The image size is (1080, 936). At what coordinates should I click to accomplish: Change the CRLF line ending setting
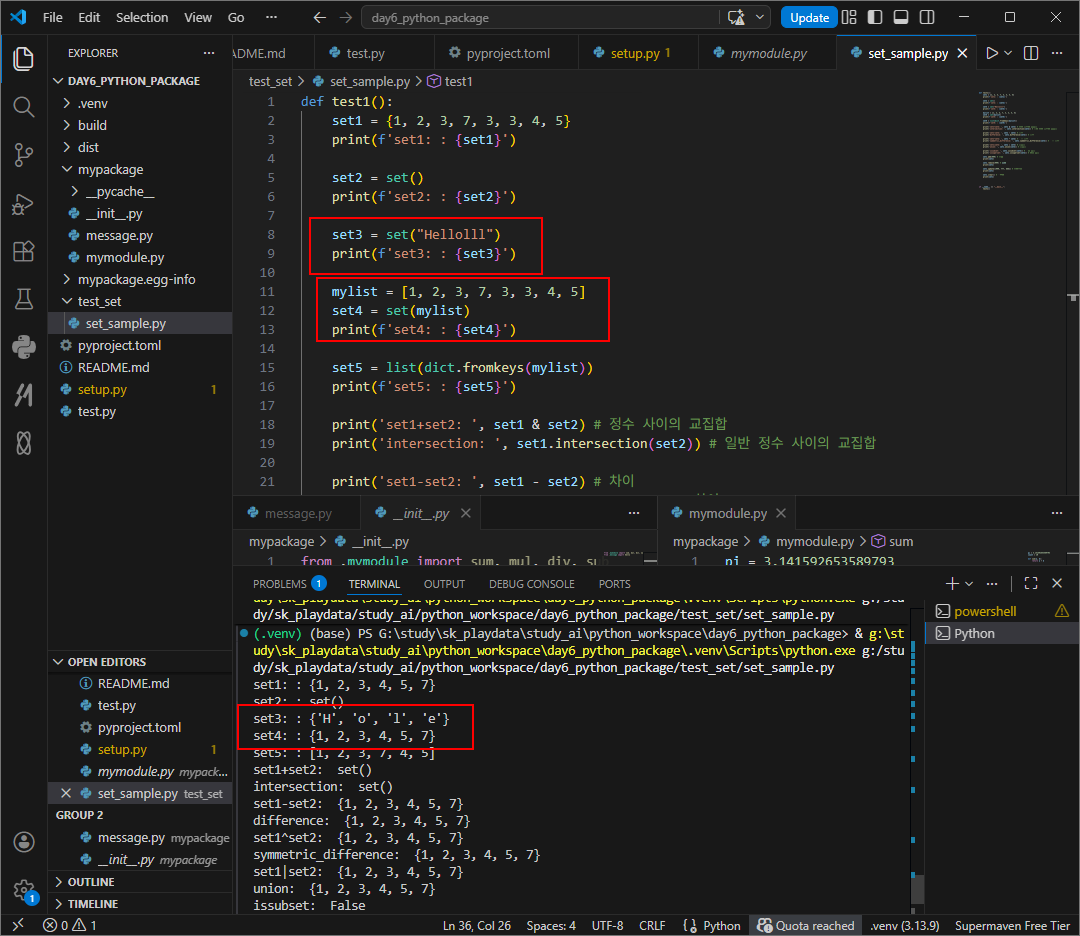(652, 925)
